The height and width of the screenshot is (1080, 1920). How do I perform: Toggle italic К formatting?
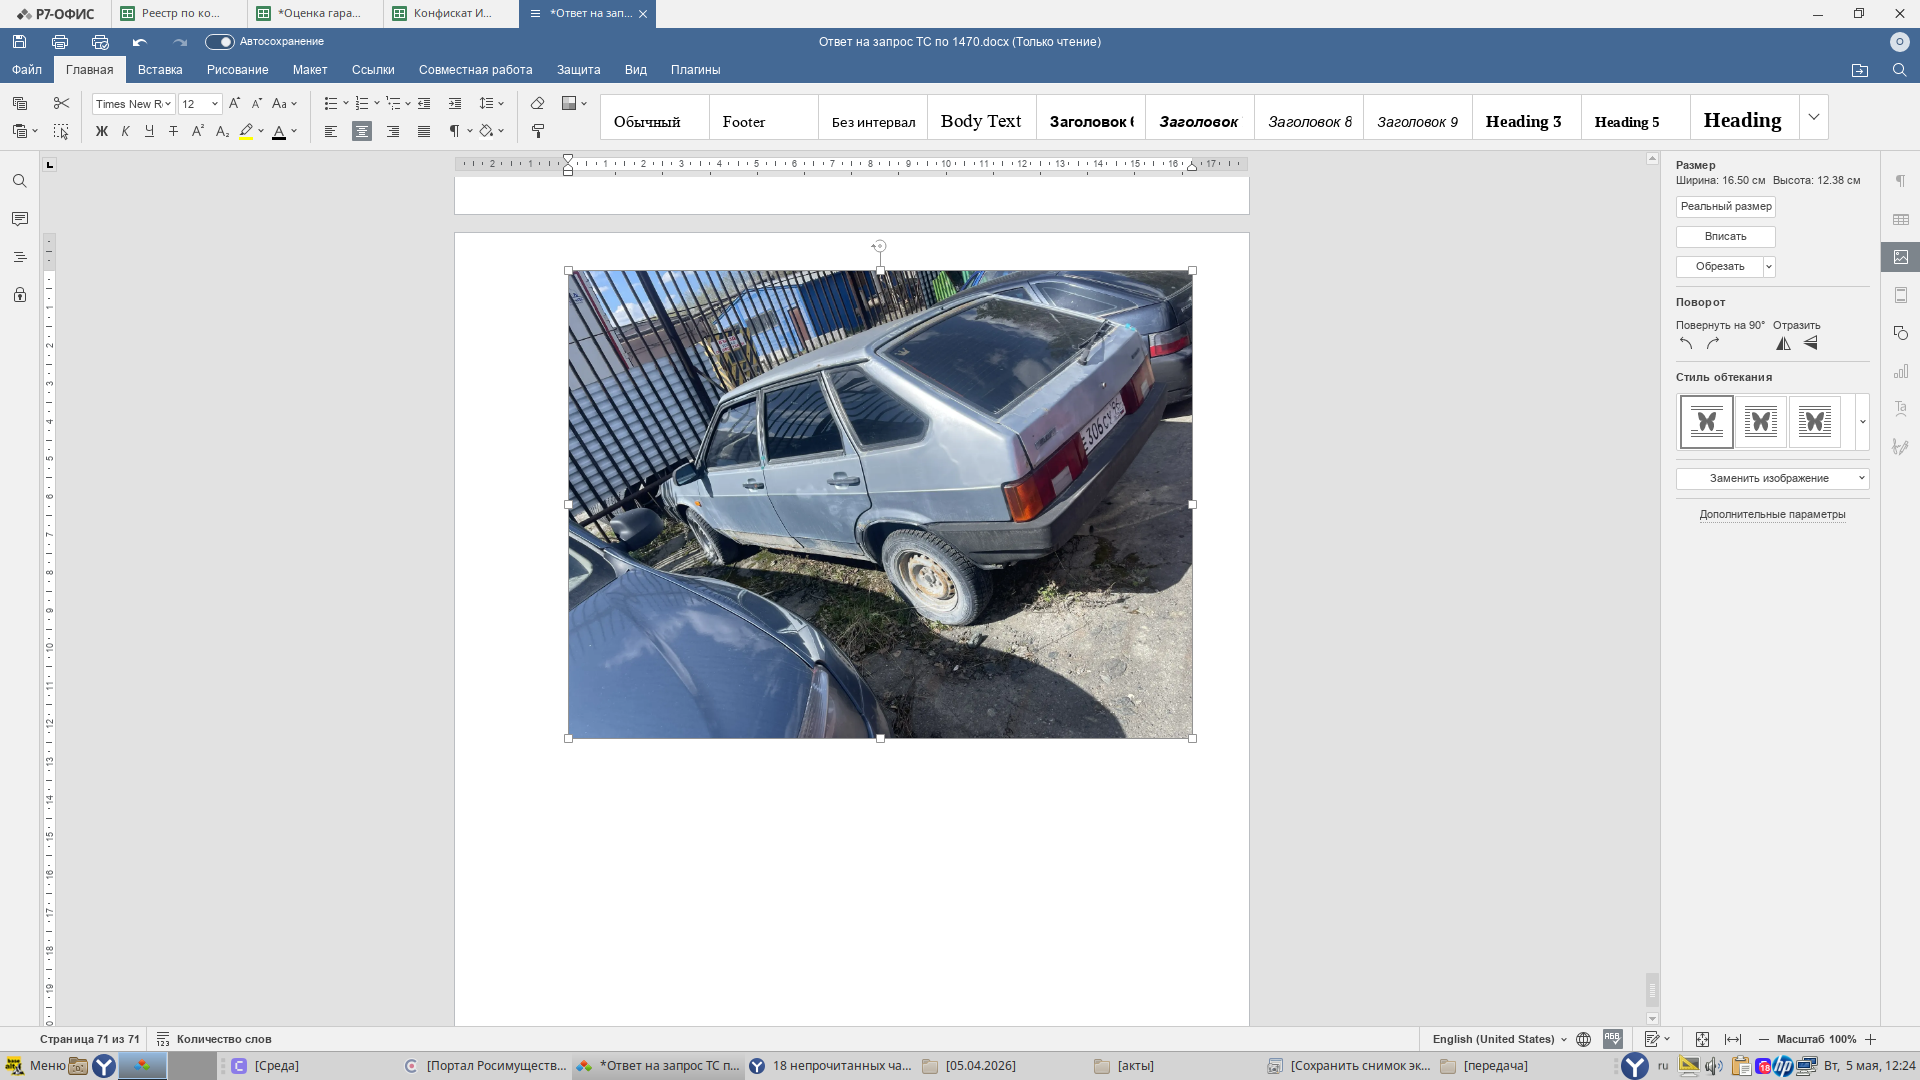click(x=125, y=131)
